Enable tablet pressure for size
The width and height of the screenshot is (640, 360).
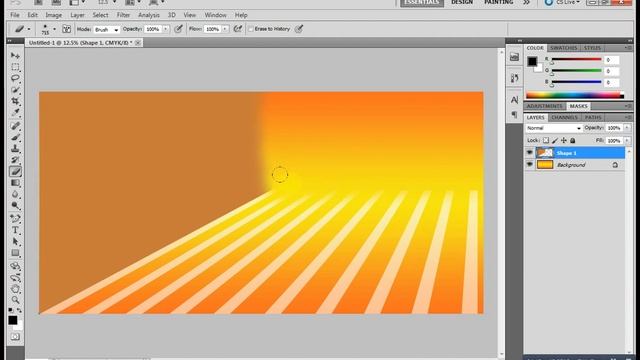click(299, 29)
